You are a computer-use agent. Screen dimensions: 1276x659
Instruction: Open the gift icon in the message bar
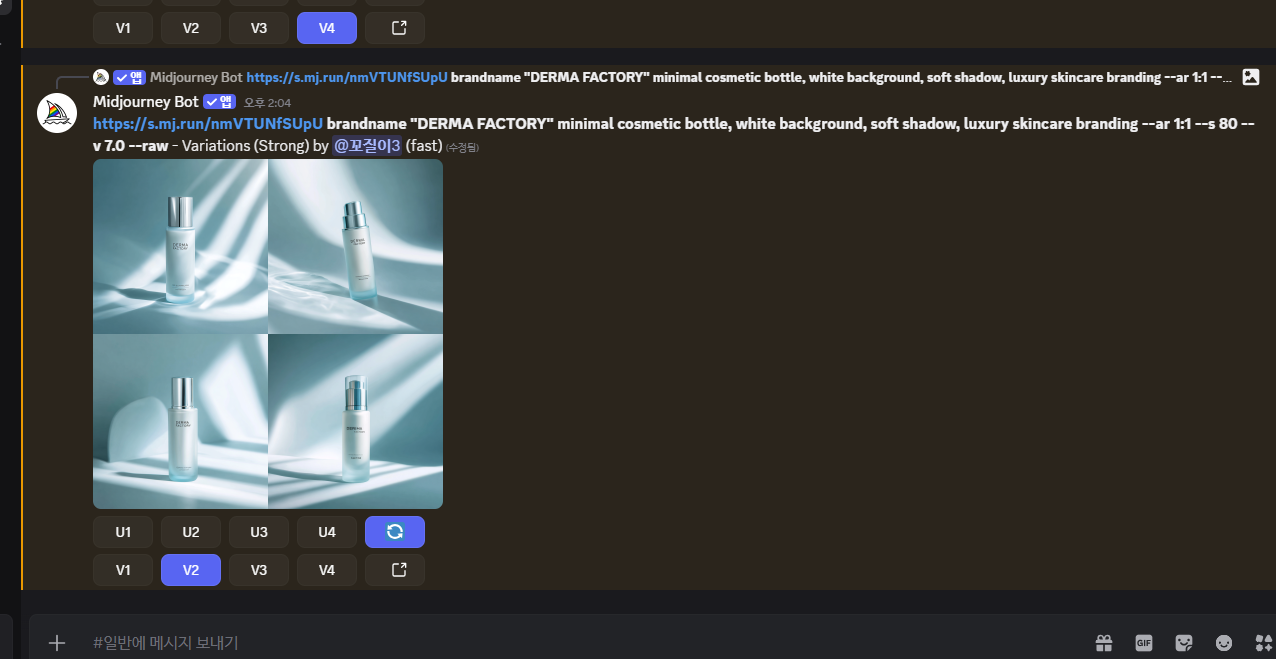click(1104, 643)
